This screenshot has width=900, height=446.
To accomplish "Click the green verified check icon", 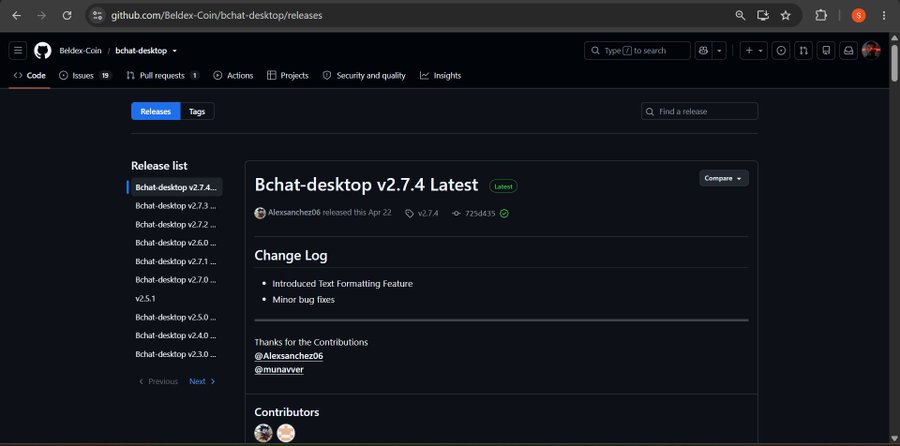I will tap(504, 213).
